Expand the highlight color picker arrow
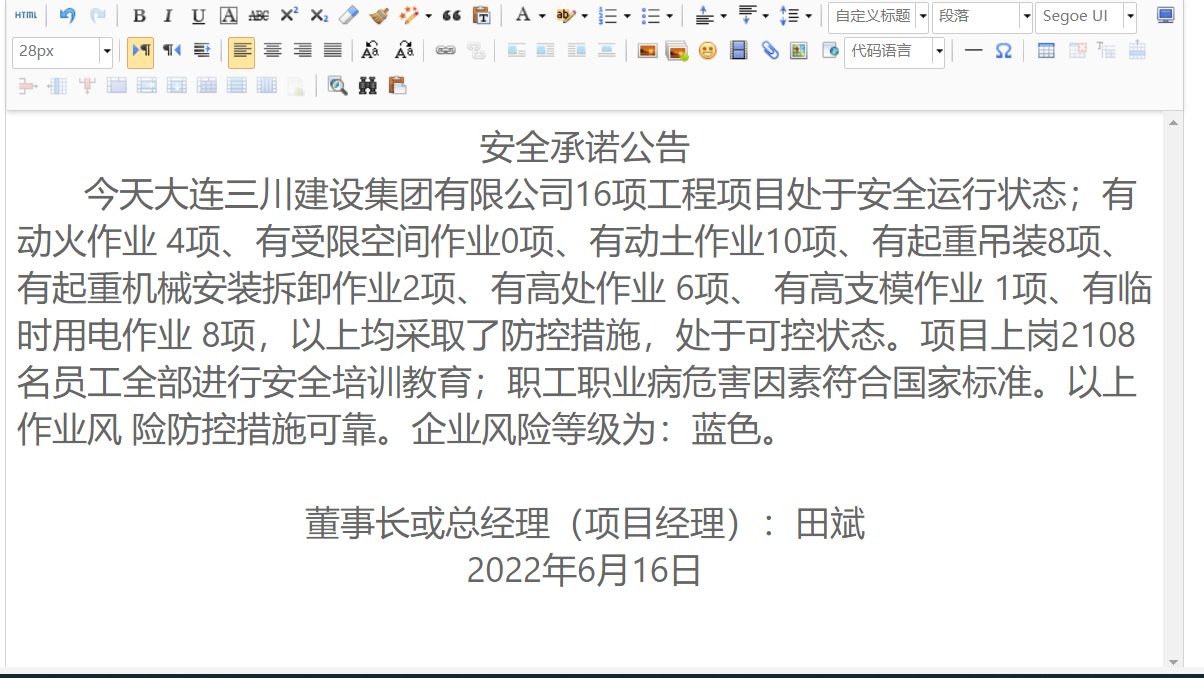The height and width of the screenshot is (678, 1204). (584, 16)
